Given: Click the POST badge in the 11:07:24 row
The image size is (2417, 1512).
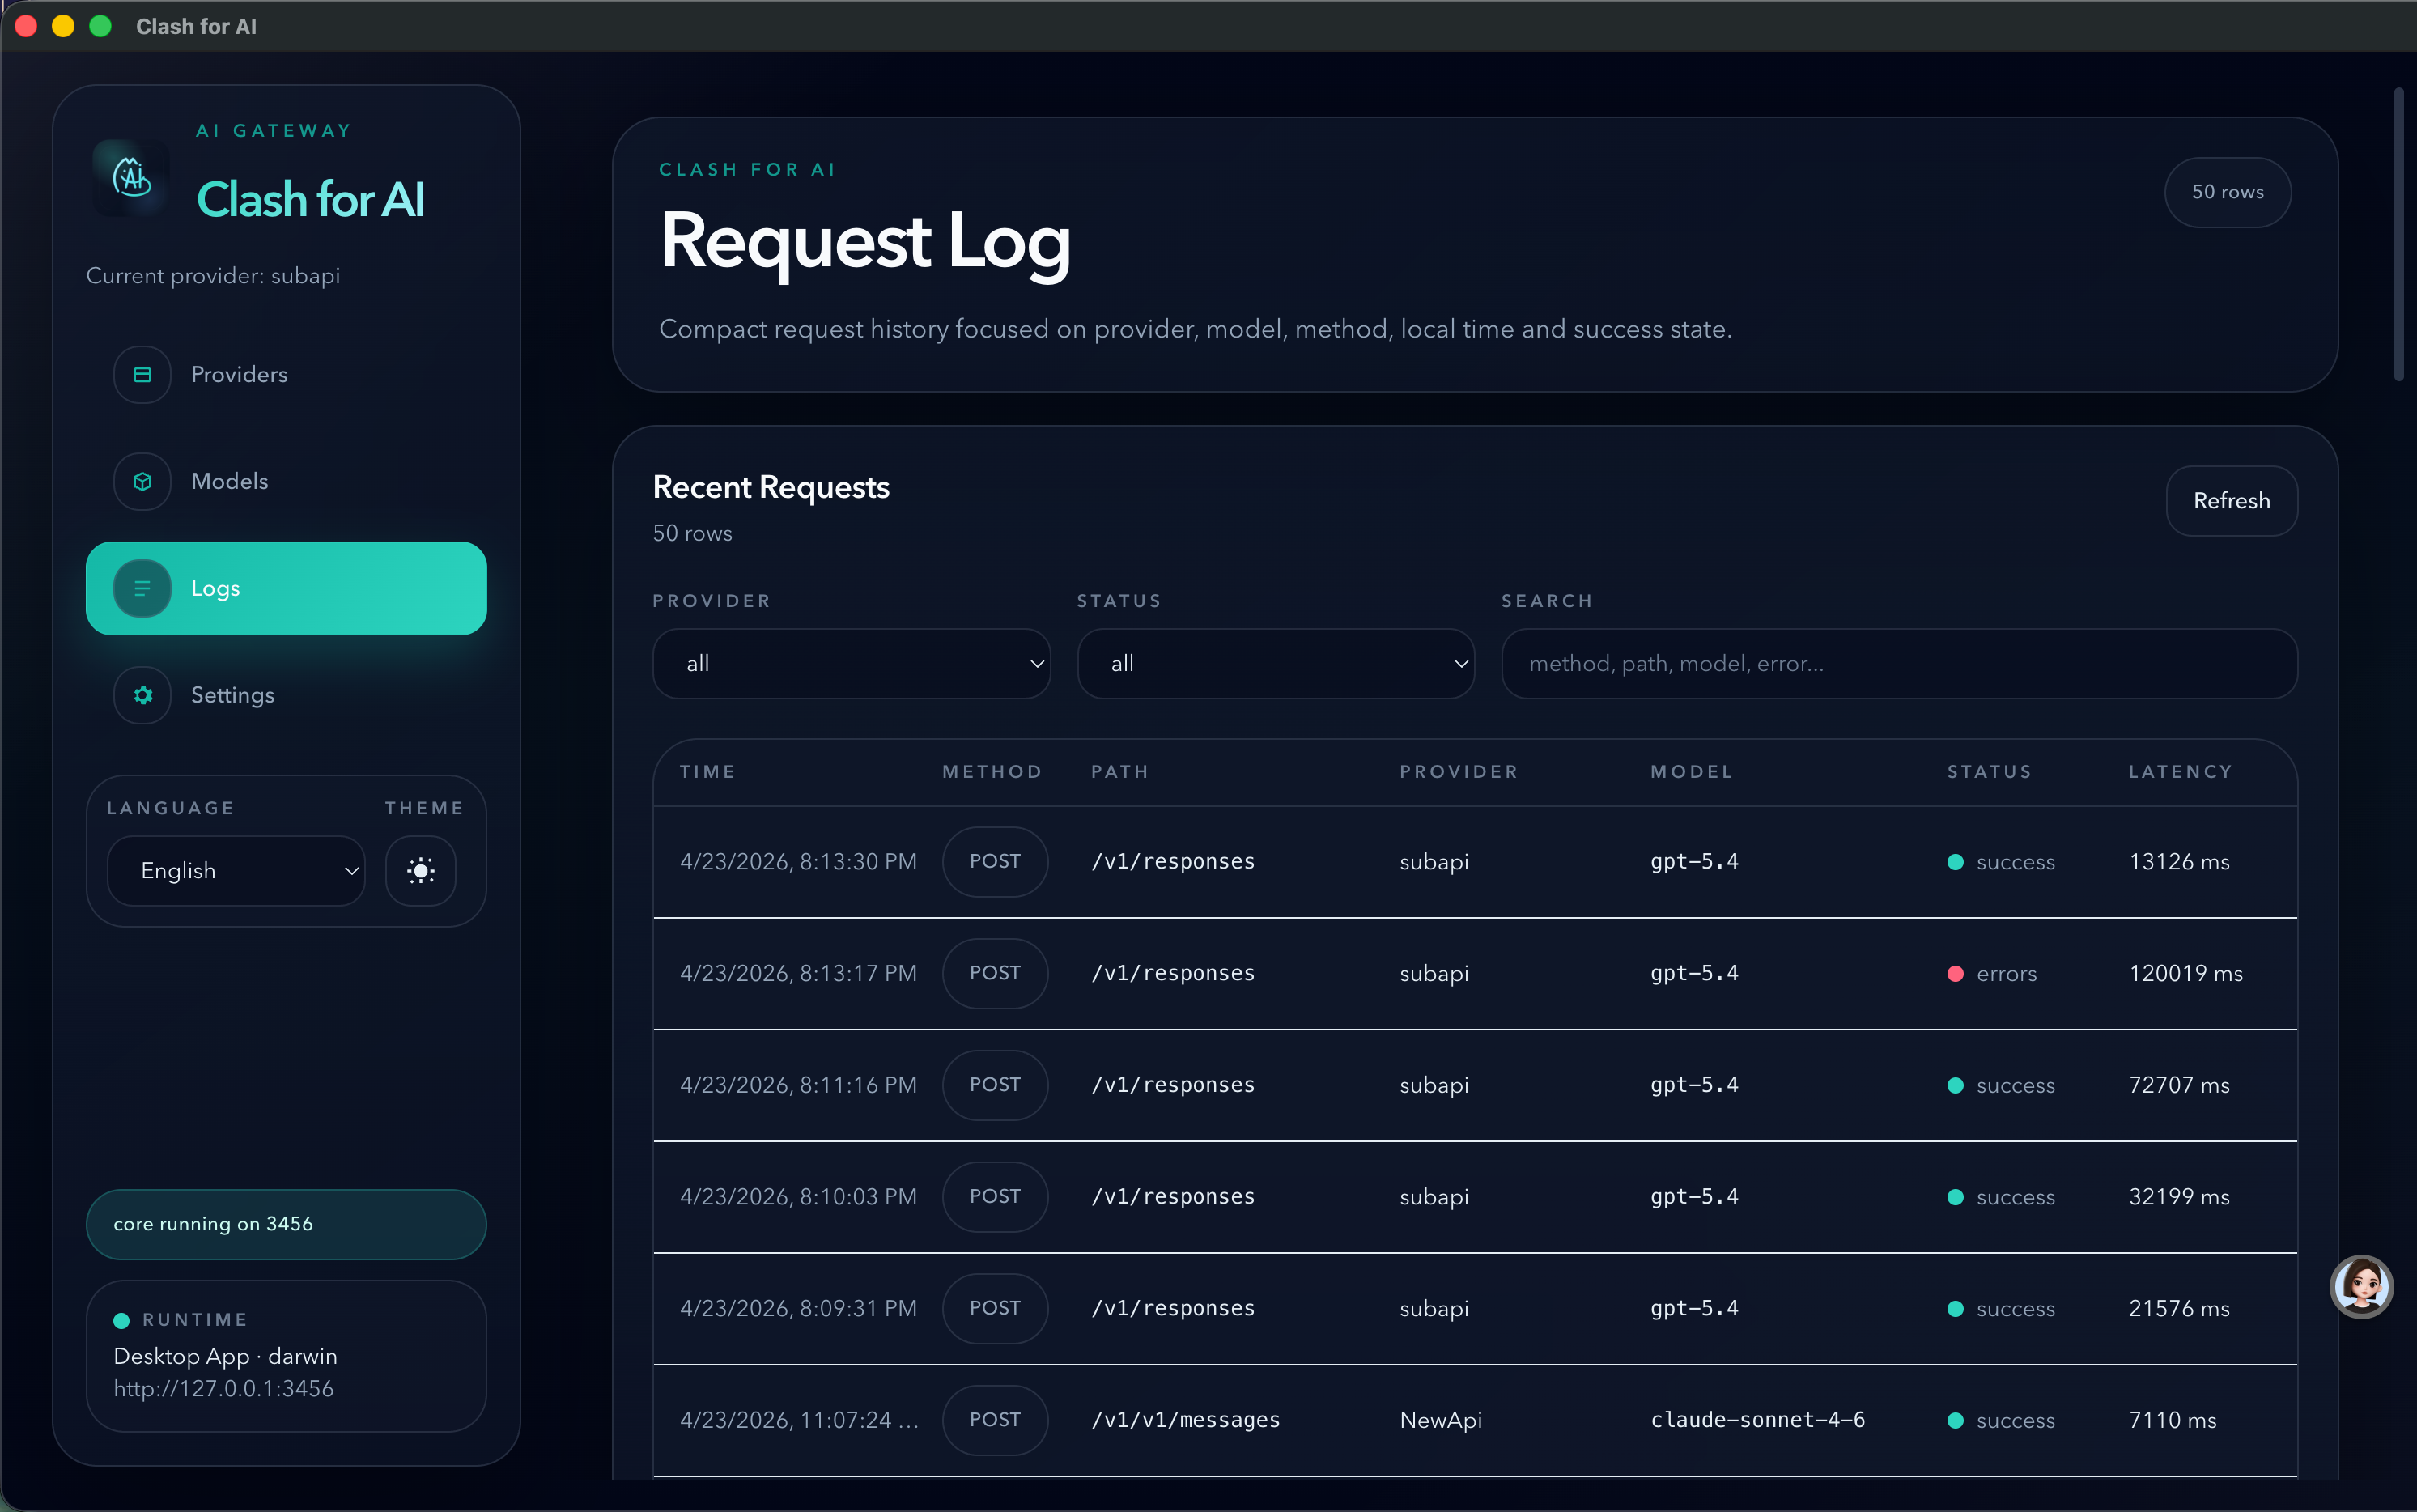Looking at the screenshot, I should point(995,1420).
